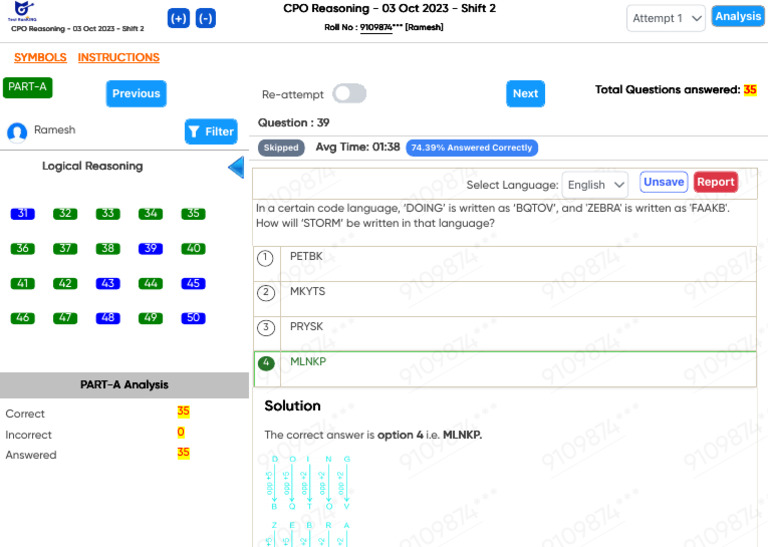Jump to question 46

(x=23, y=318)
